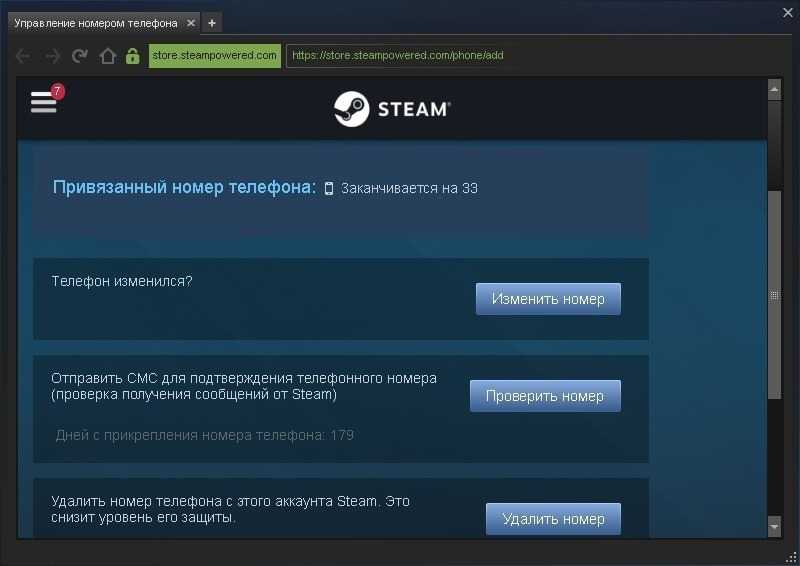The image size is (800, 566).
Task: Close the window with the X button
Action: (788, 13)
